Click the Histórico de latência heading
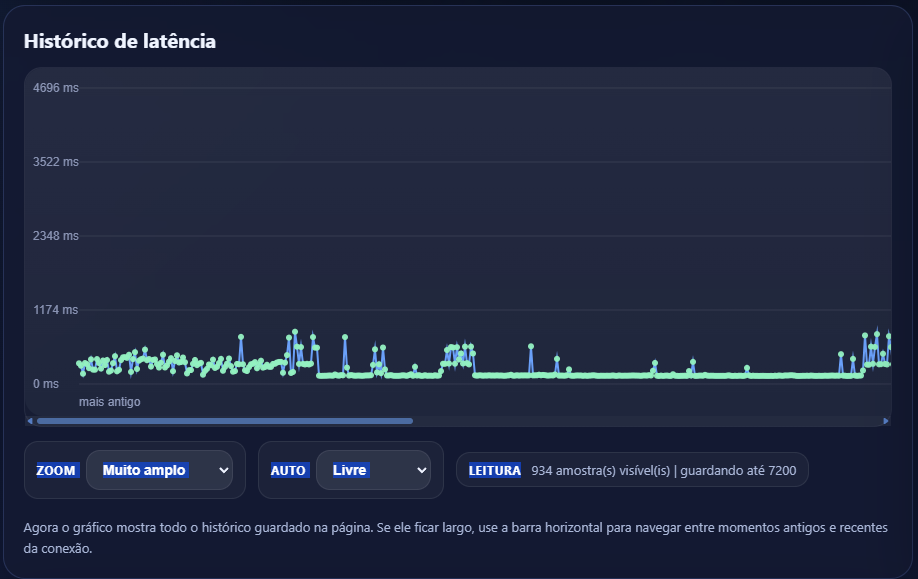The image size is (918, 579). tap(120, 41)
